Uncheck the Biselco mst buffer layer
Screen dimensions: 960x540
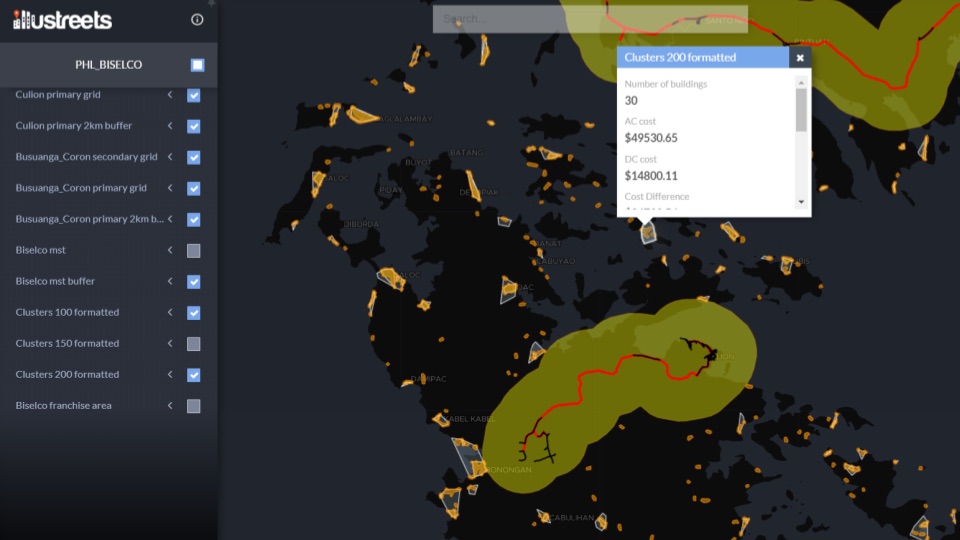pos(194,282)
